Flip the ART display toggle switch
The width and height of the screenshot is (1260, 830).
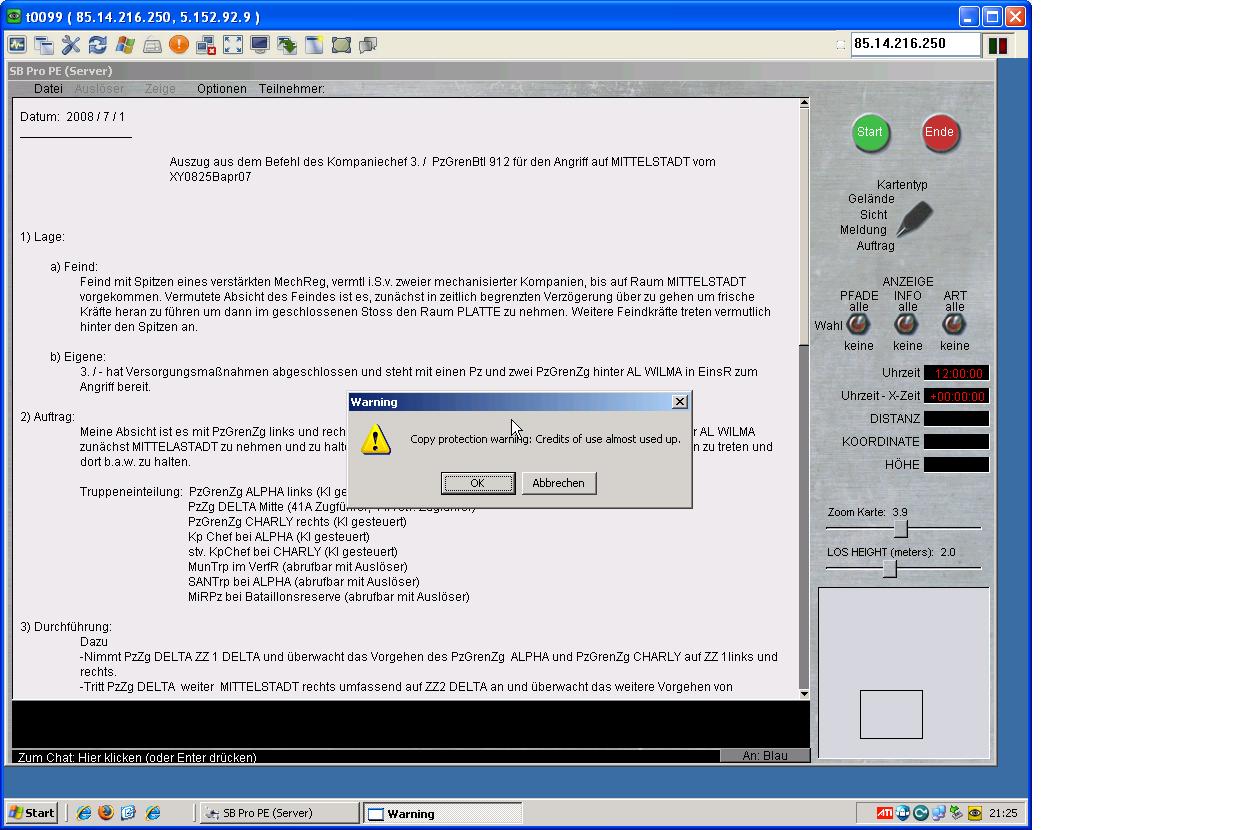click(954, 325)
